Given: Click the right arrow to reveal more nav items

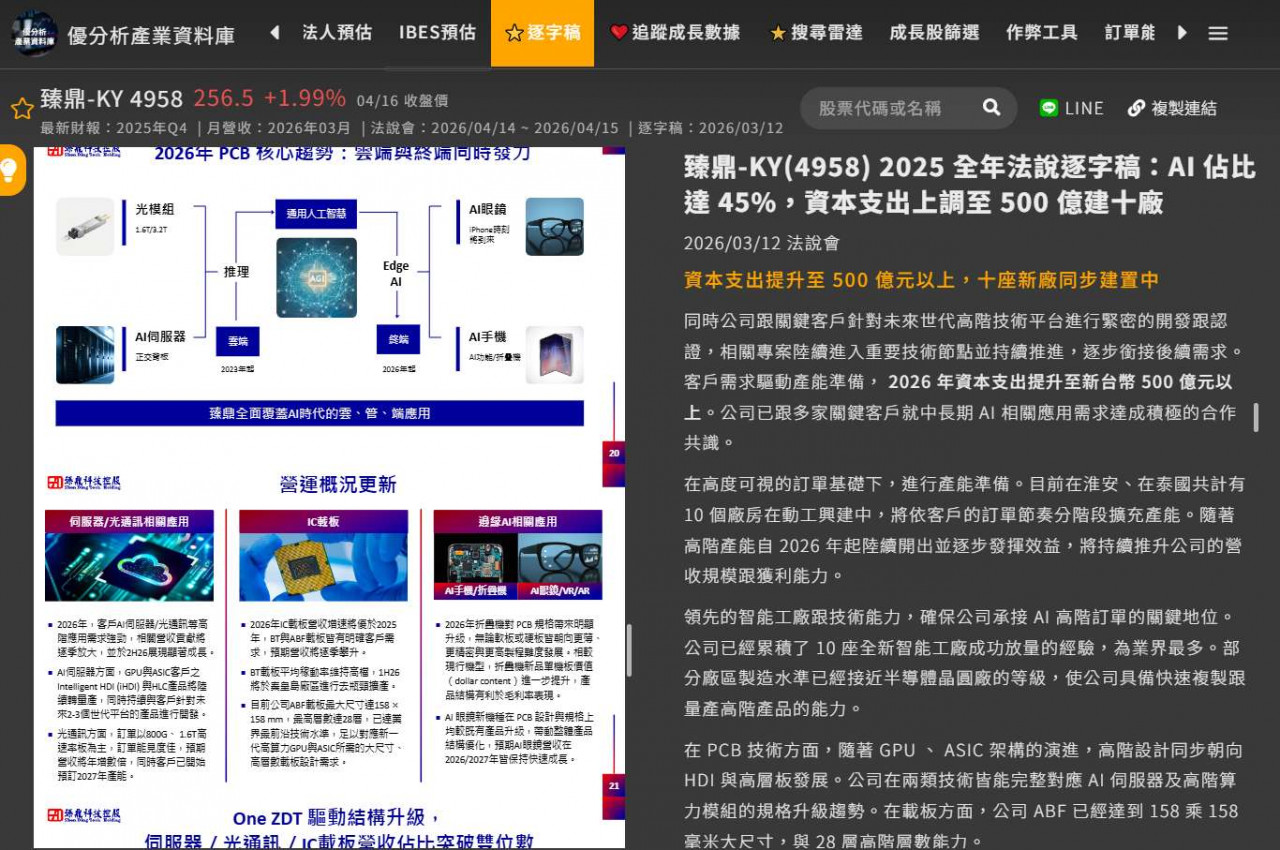Looking at the screenshot, I should [1183, 32].
